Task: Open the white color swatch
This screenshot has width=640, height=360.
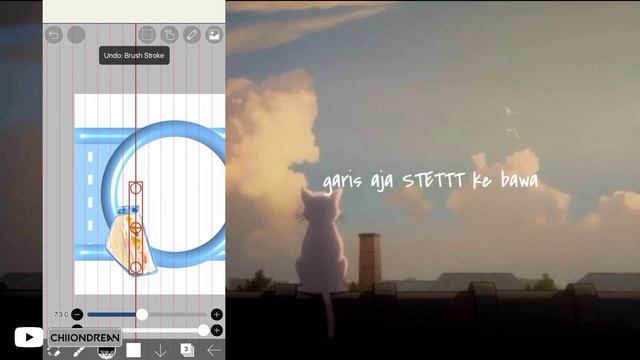Action: point(133,351)
